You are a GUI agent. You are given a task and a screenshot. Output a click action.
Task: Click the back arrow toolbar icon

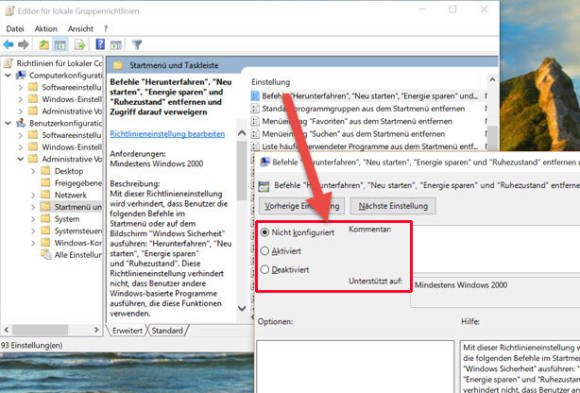point(9,45)
